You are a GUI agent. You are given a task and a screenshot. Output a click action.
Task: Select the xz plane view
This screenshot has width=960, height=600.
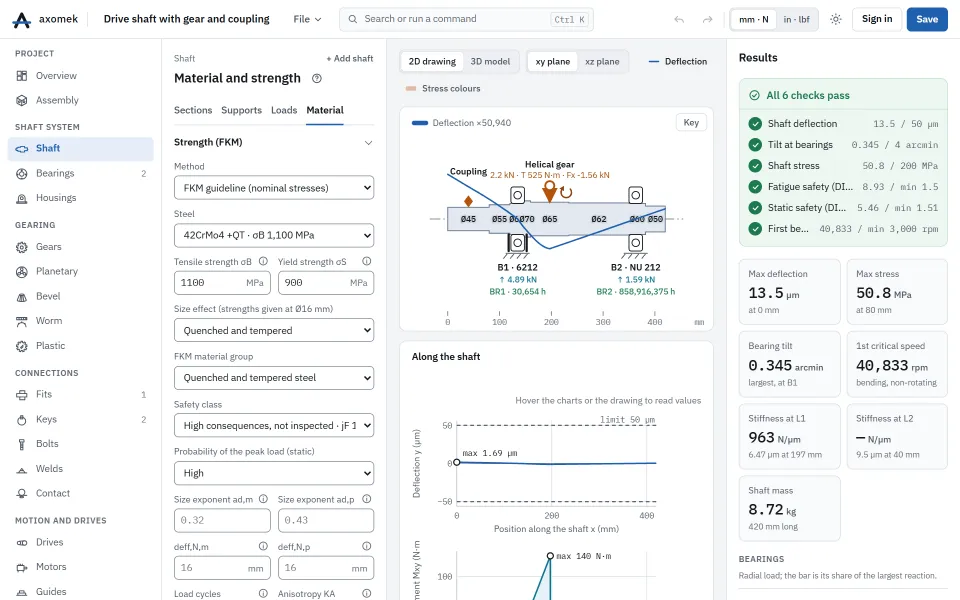click(602, 61)
